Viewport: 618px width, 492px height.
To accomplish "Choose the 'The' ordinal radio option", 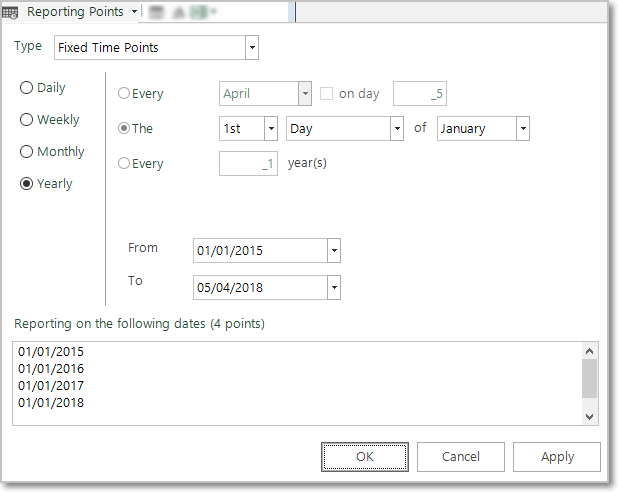I will (x=124, y=129).
